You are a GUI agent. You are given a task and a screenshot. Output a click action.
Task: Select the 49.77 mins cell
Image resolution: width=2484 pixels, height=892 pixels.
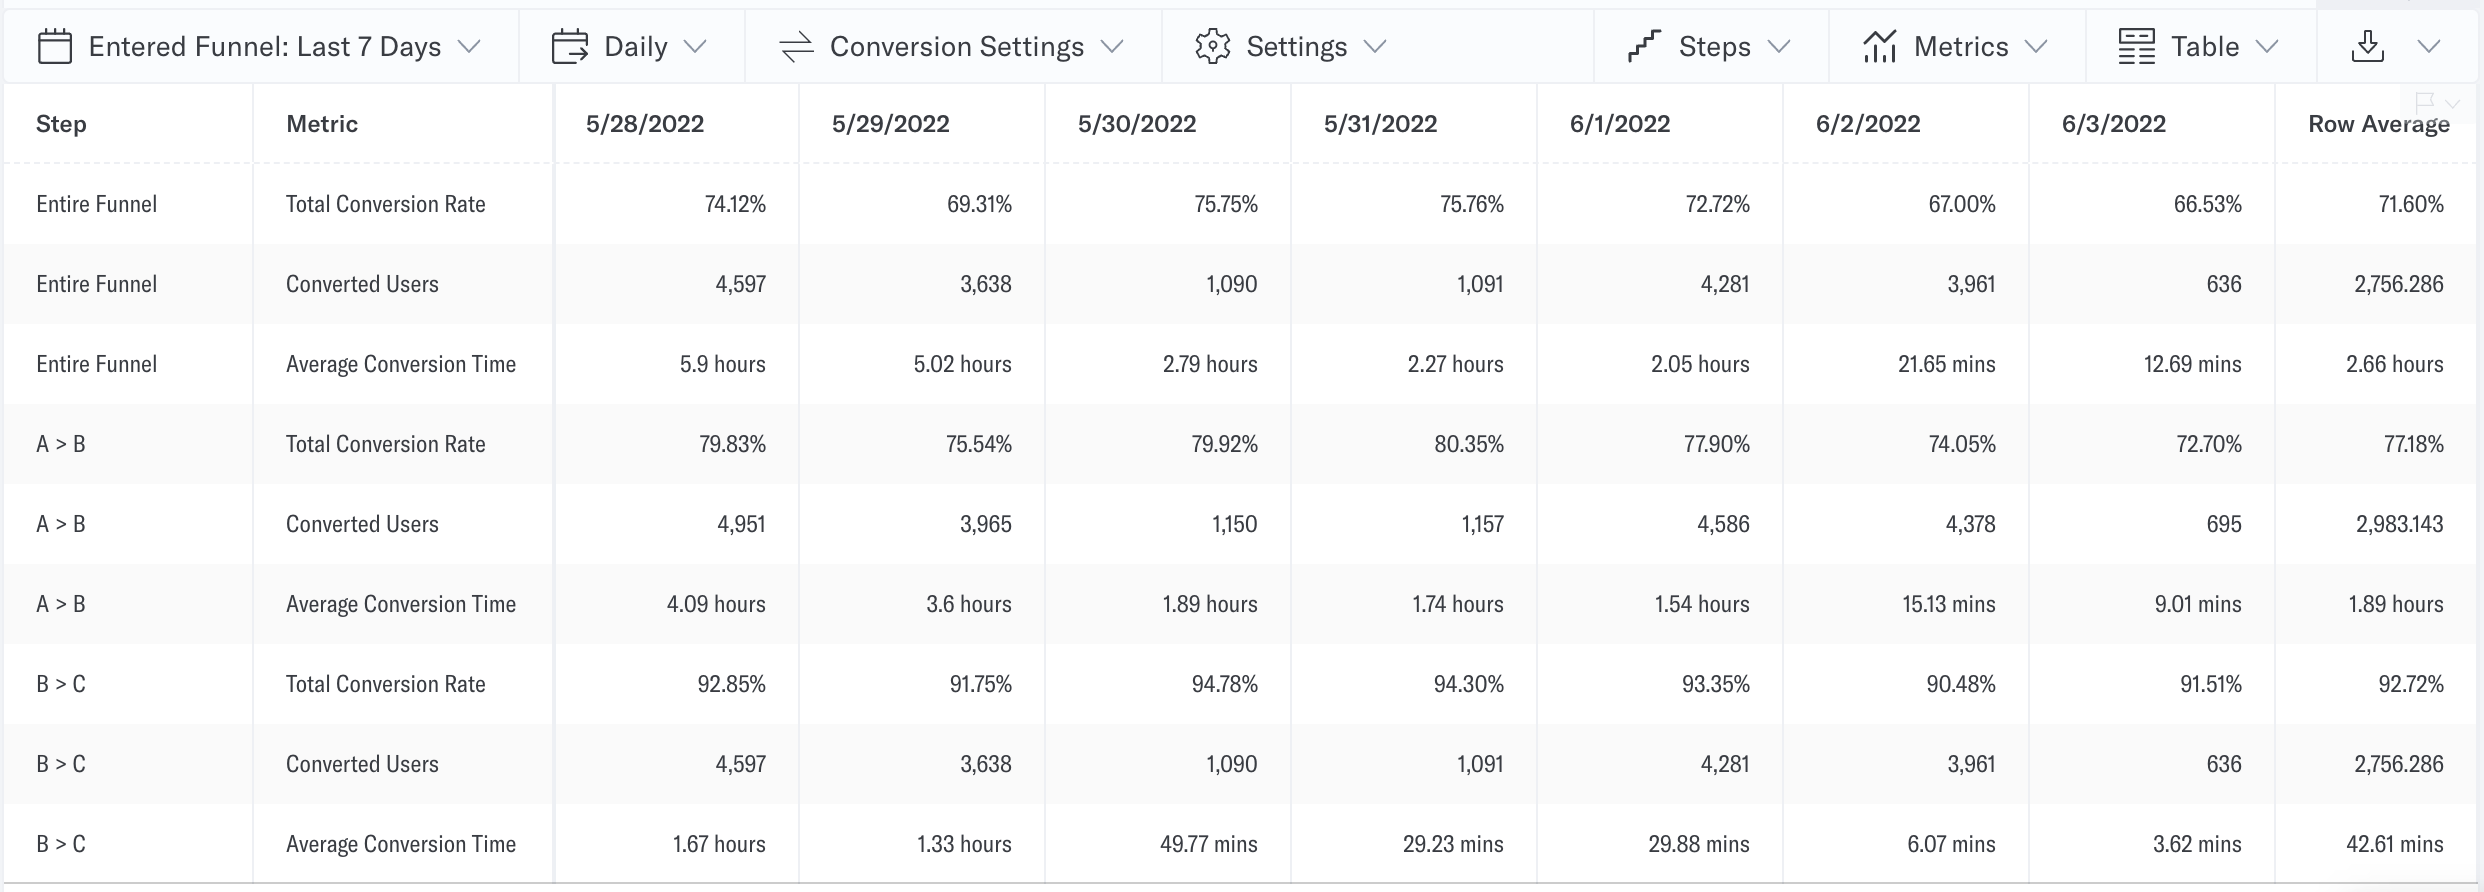(x=1209, y=844)
